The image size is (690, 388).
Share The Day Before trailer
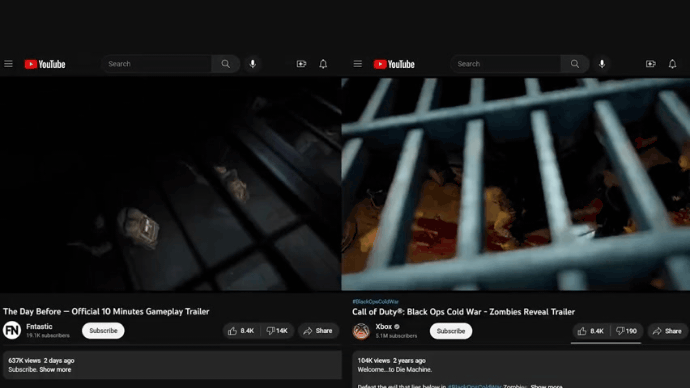(x=318, y=331)
